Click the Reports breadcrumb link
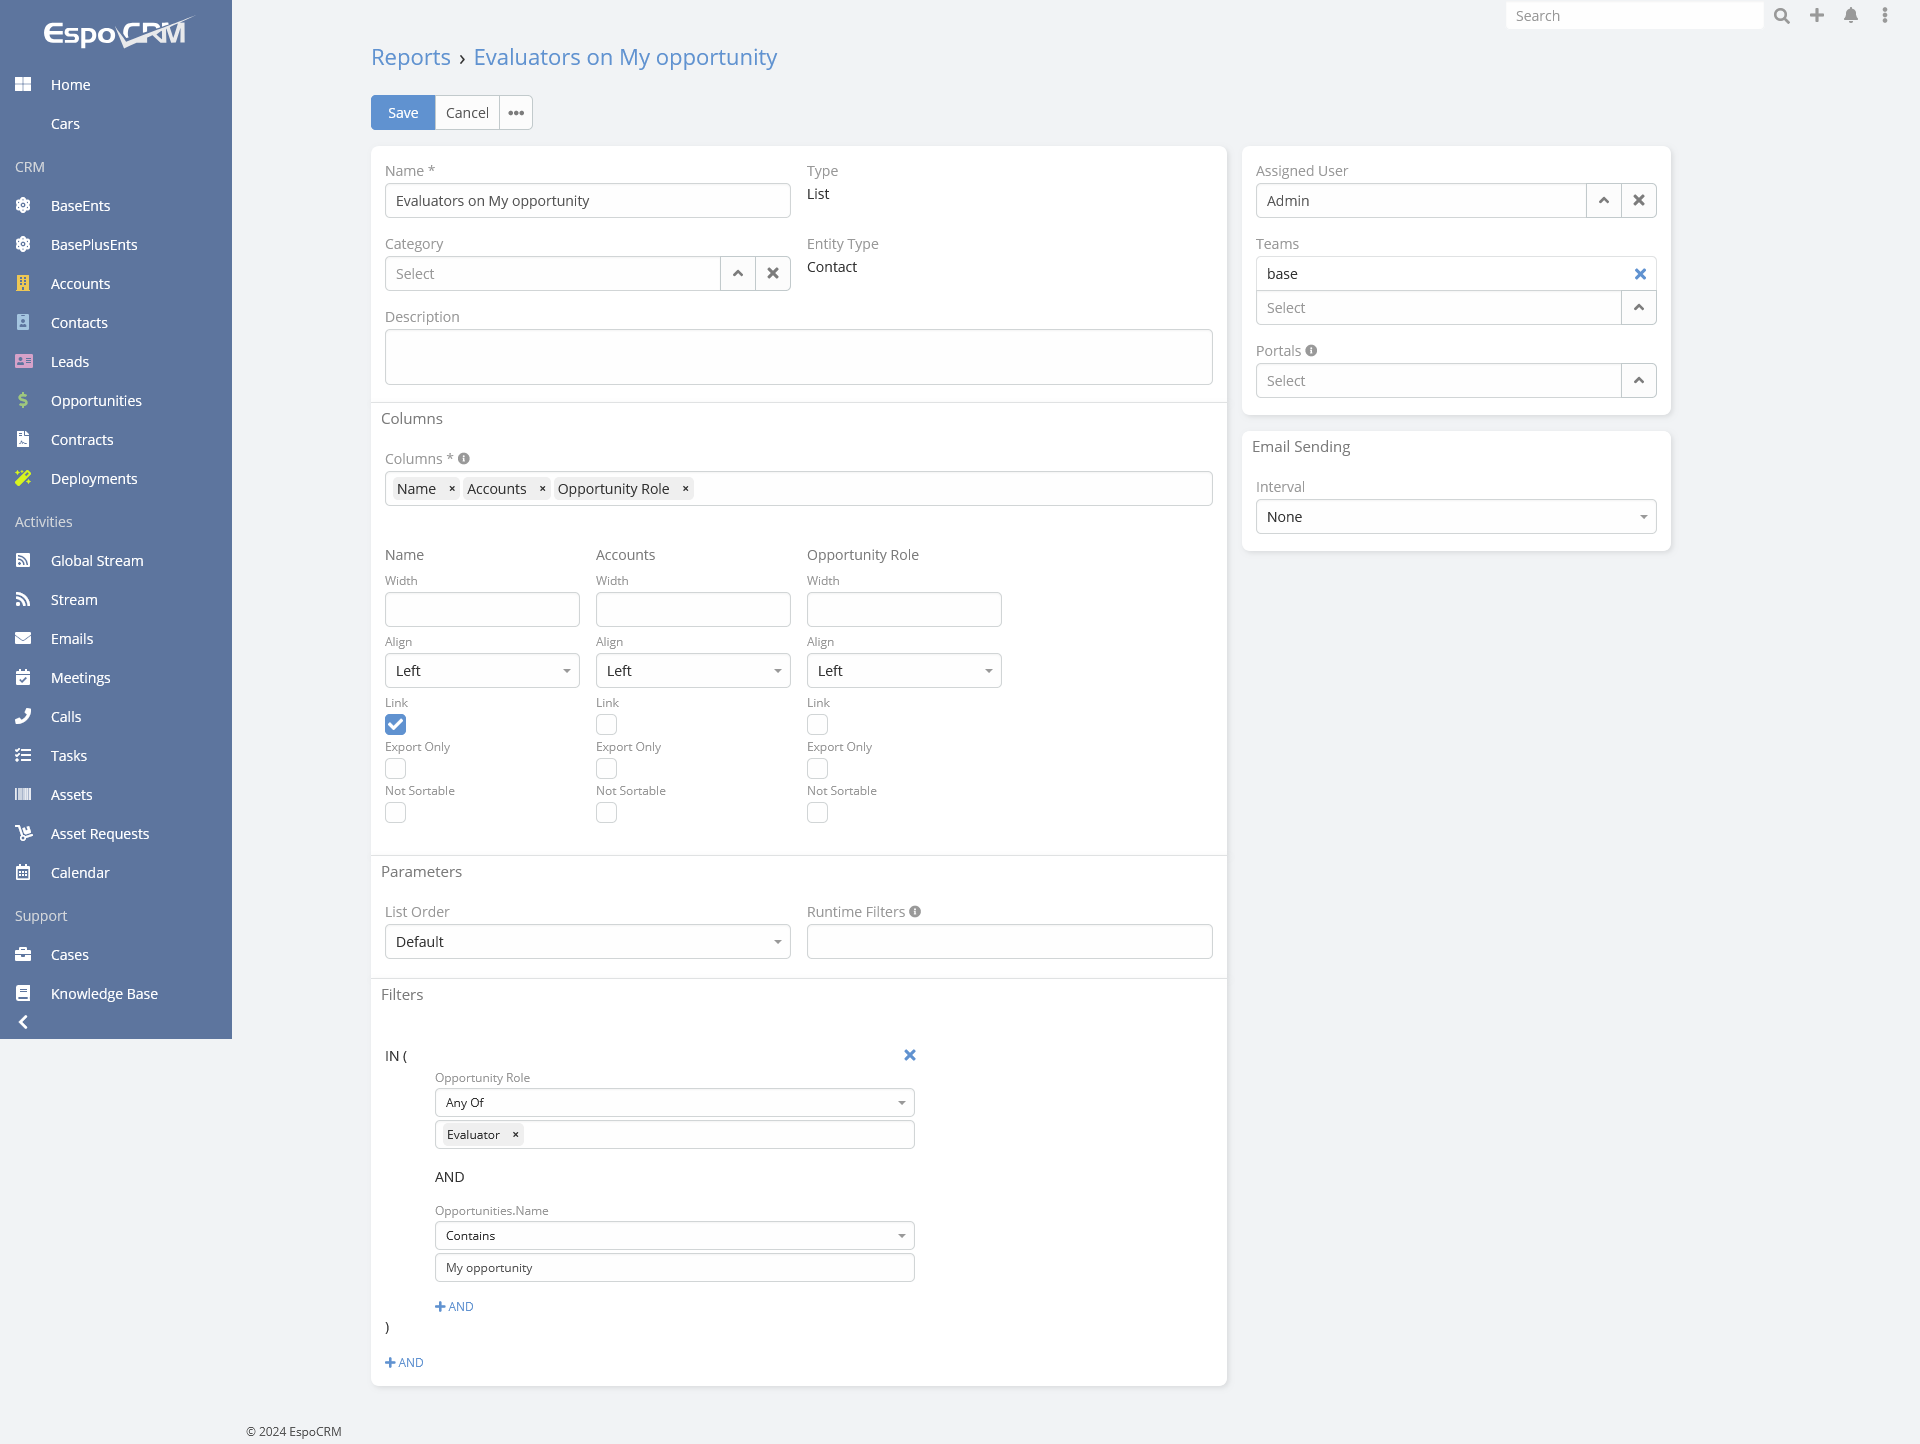 click(411, 57)
